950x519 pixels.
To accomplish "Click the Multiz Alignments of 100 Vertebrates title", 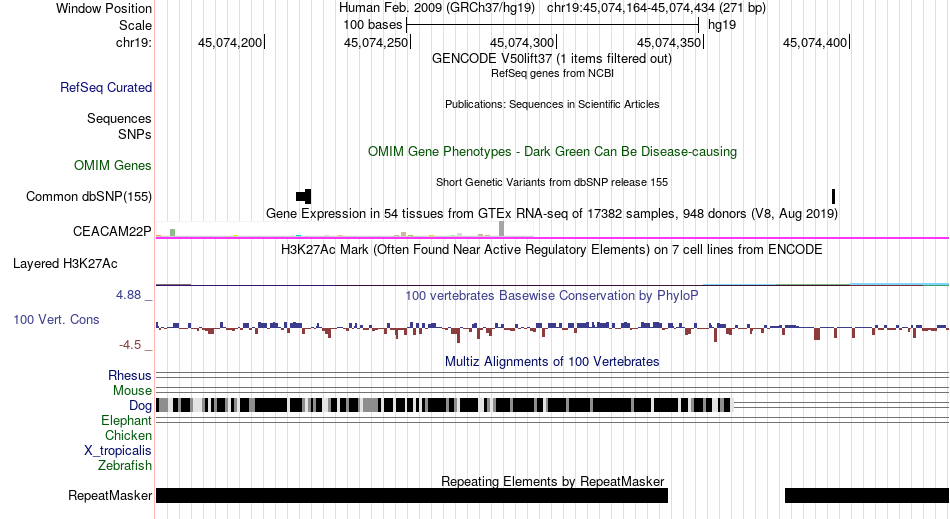I will [x=552, y=362].
